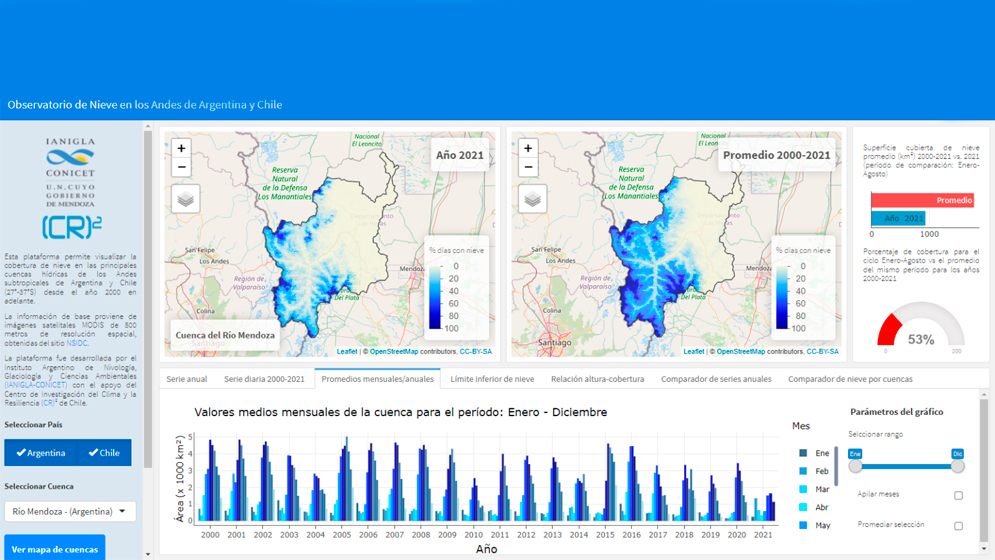Click the blue Año 2021 bar
The width and height of the screenshot is (995, 560).
(898, 218)
